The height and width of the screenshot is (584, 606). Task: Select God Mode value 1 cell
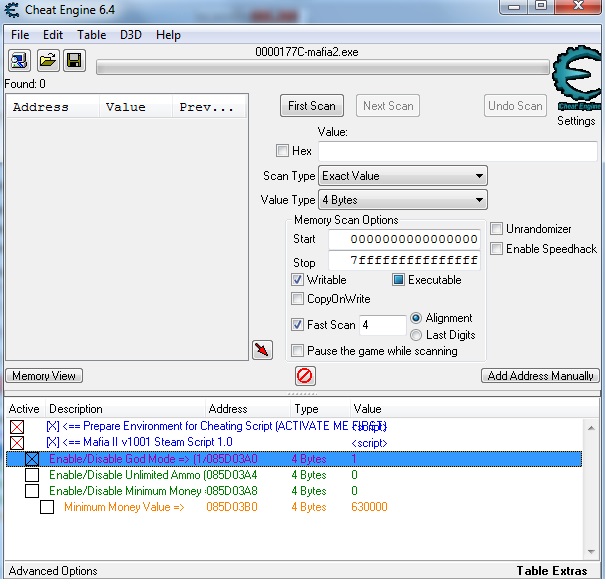click(x=354, y=459)
